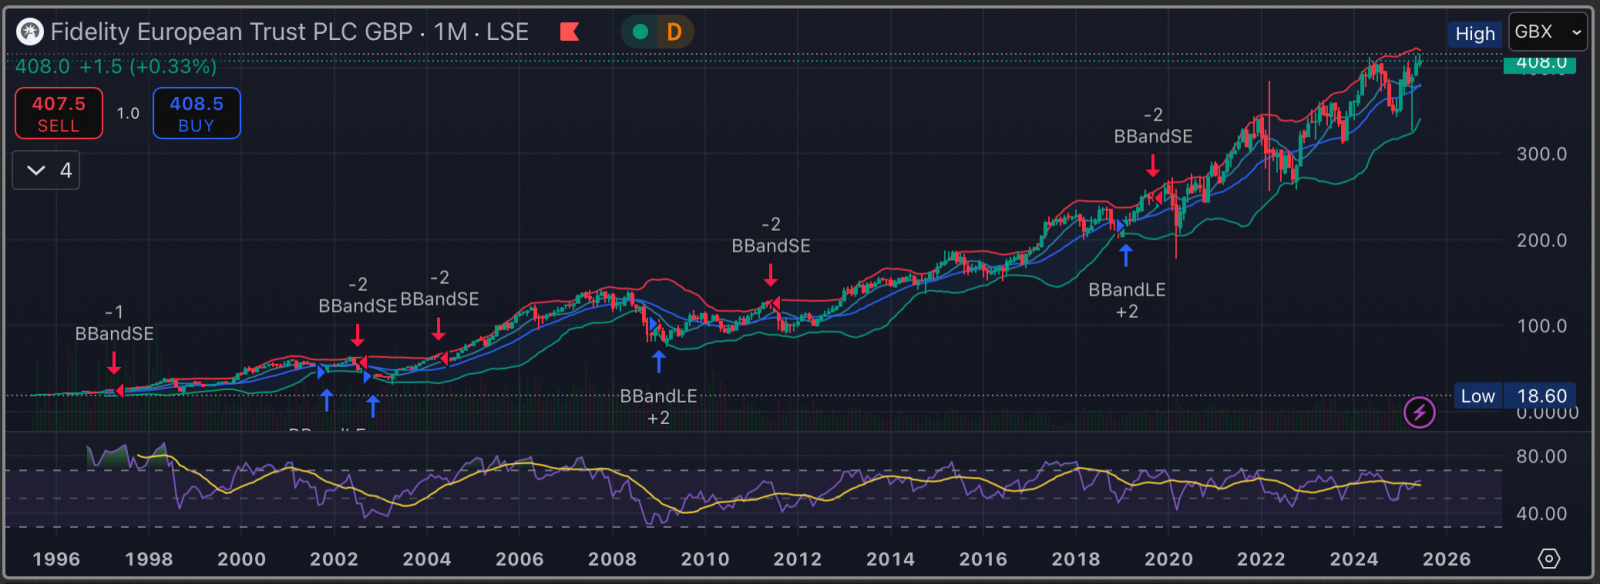Click the 408.0 +1.5 (+0.33%) price change text
Screen dimensions: 1600x584
point(116,67)
